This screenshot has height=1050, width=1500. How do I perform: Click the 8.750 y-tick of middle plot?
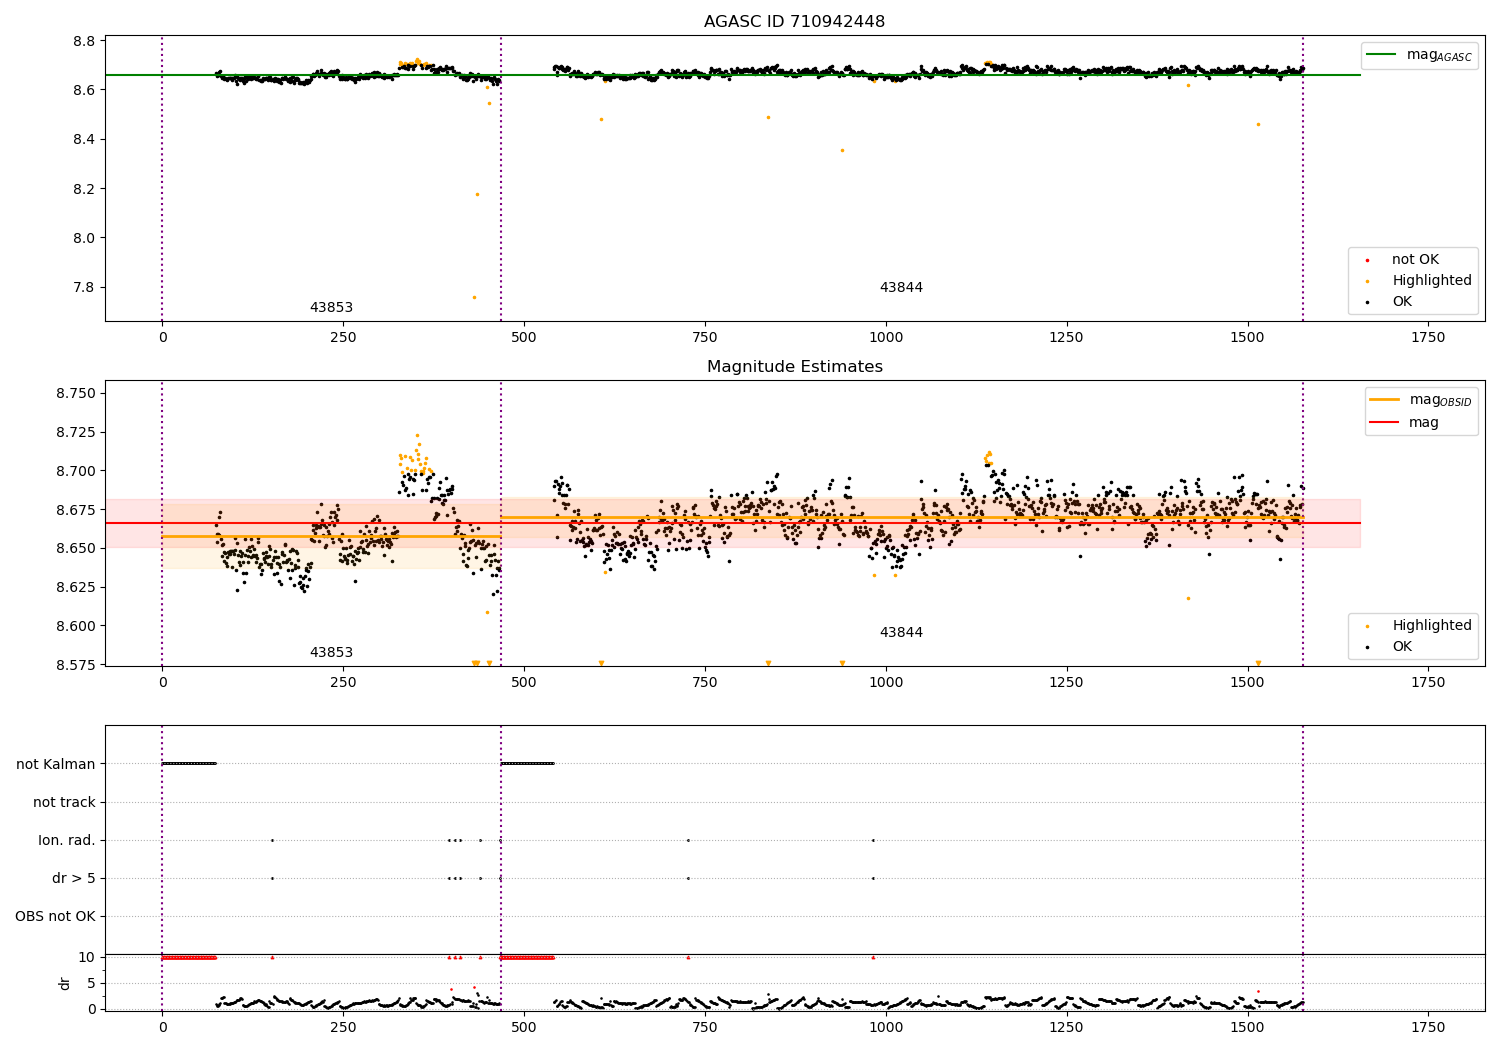(76, 394)
